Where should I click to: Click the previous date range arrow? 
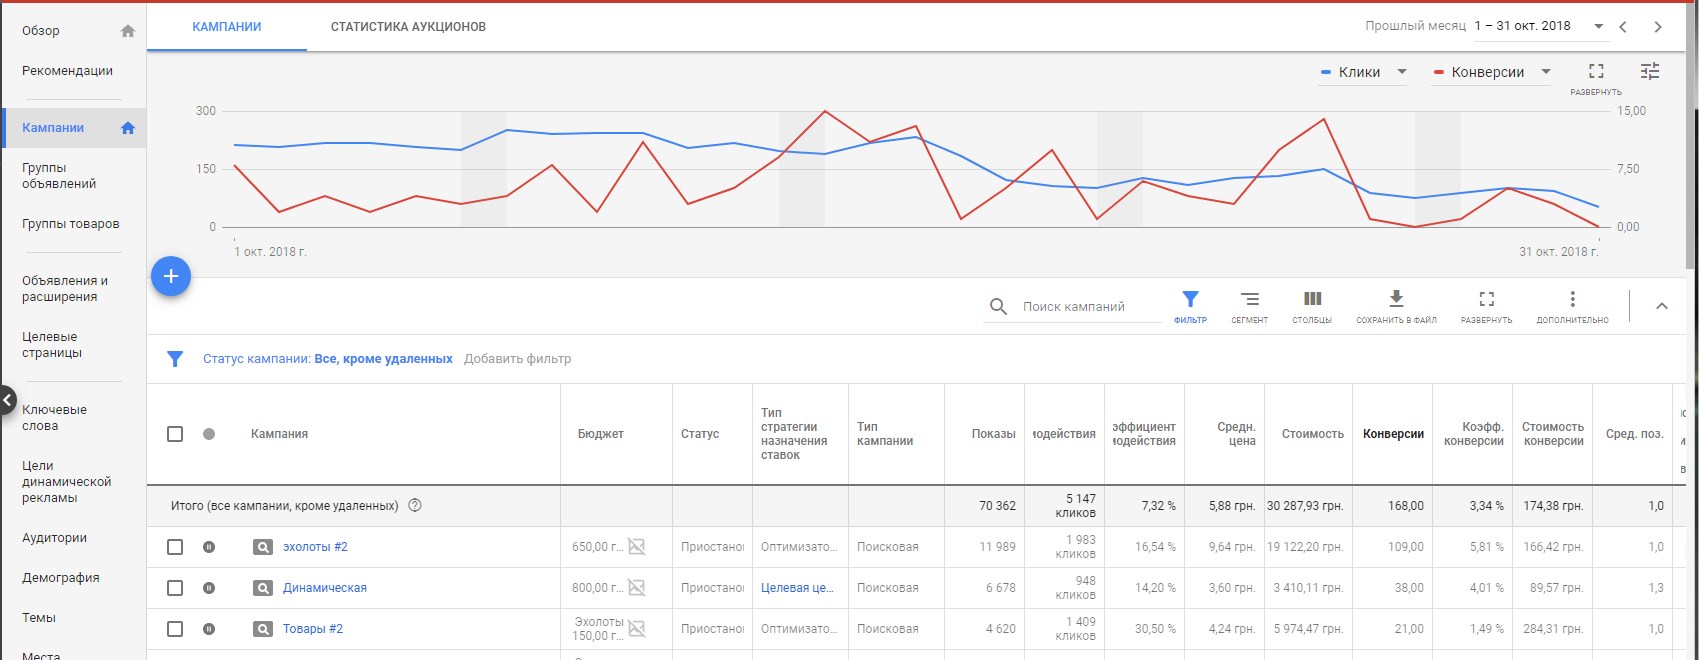(x=1623, y=27)
